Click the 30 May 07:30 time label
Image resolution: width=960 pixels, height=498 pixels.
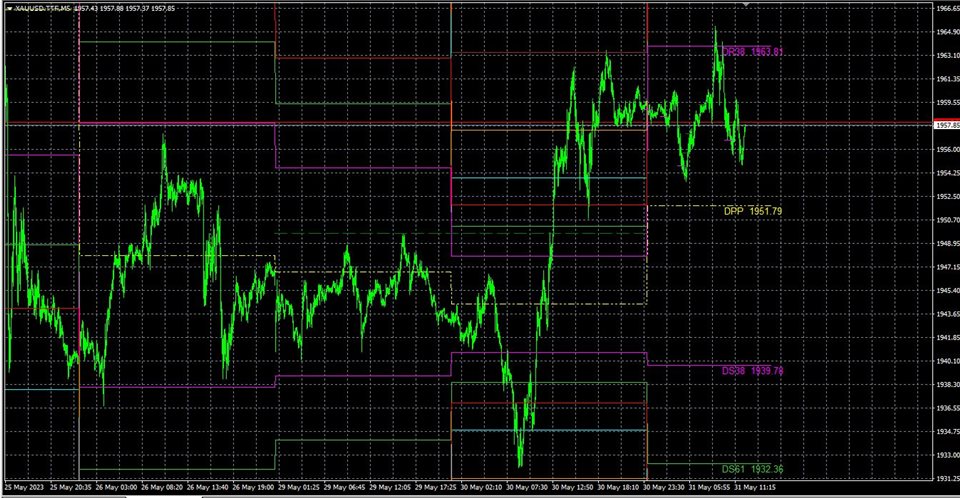pyautogui.click(x=527, y=488)
